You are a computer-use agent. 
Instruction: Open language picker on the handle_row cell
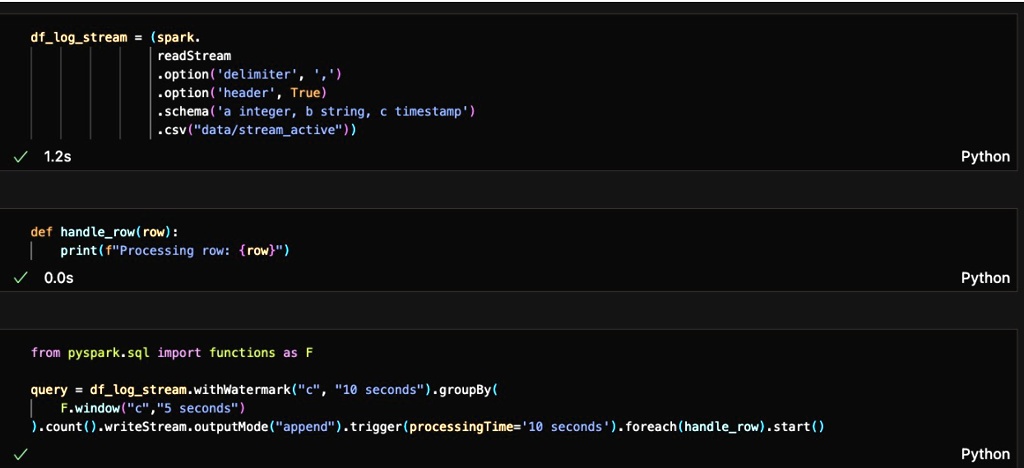pyautogui.click(x=985, y=278)
